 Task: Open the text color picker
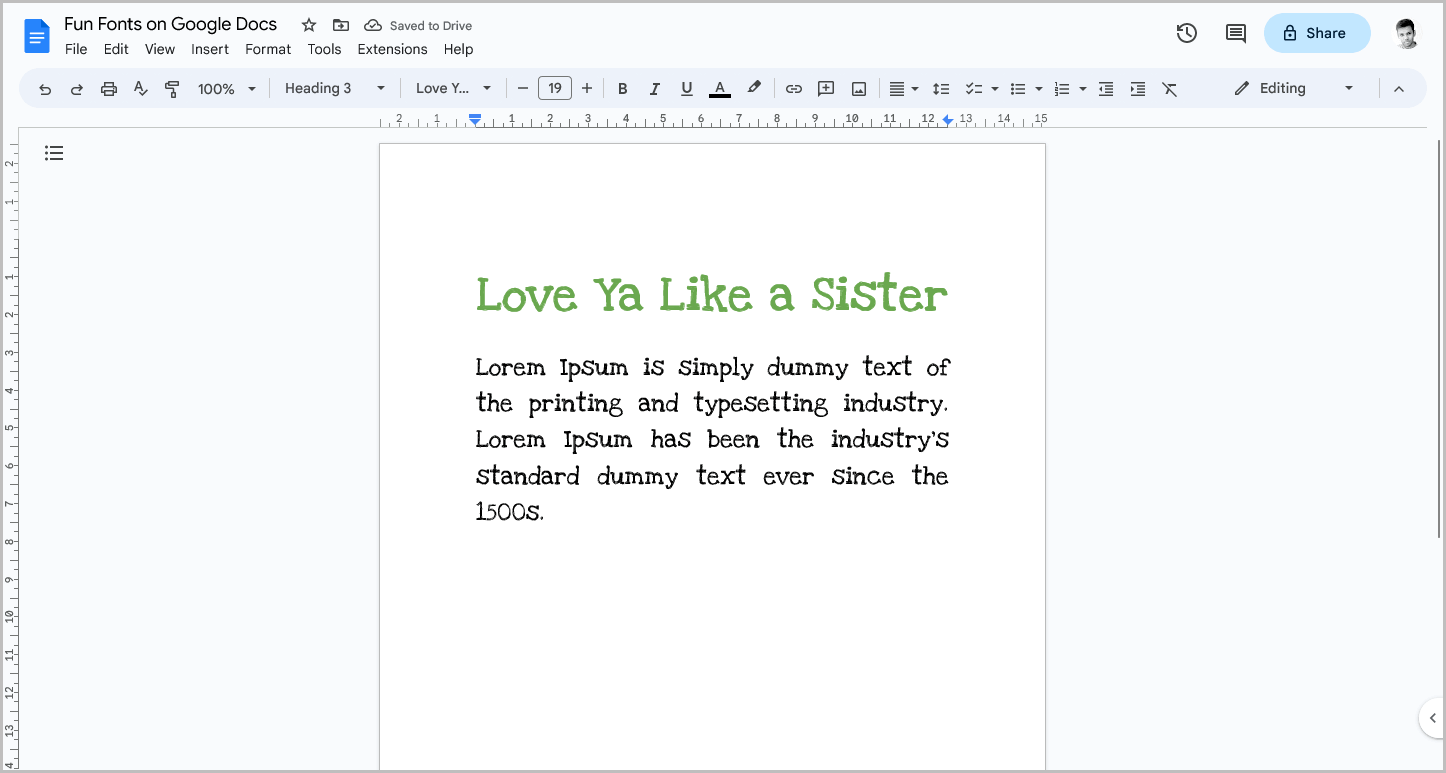tap(719, 88)
